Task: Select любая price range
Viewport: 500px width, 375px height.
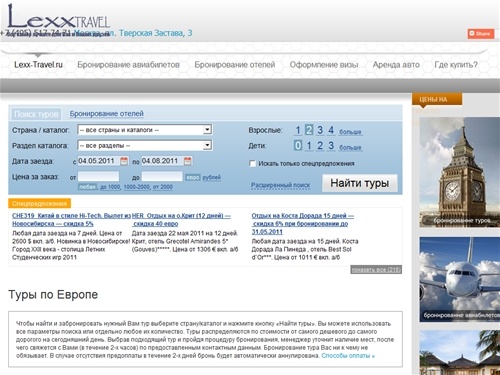Action: tap(87, 187)
